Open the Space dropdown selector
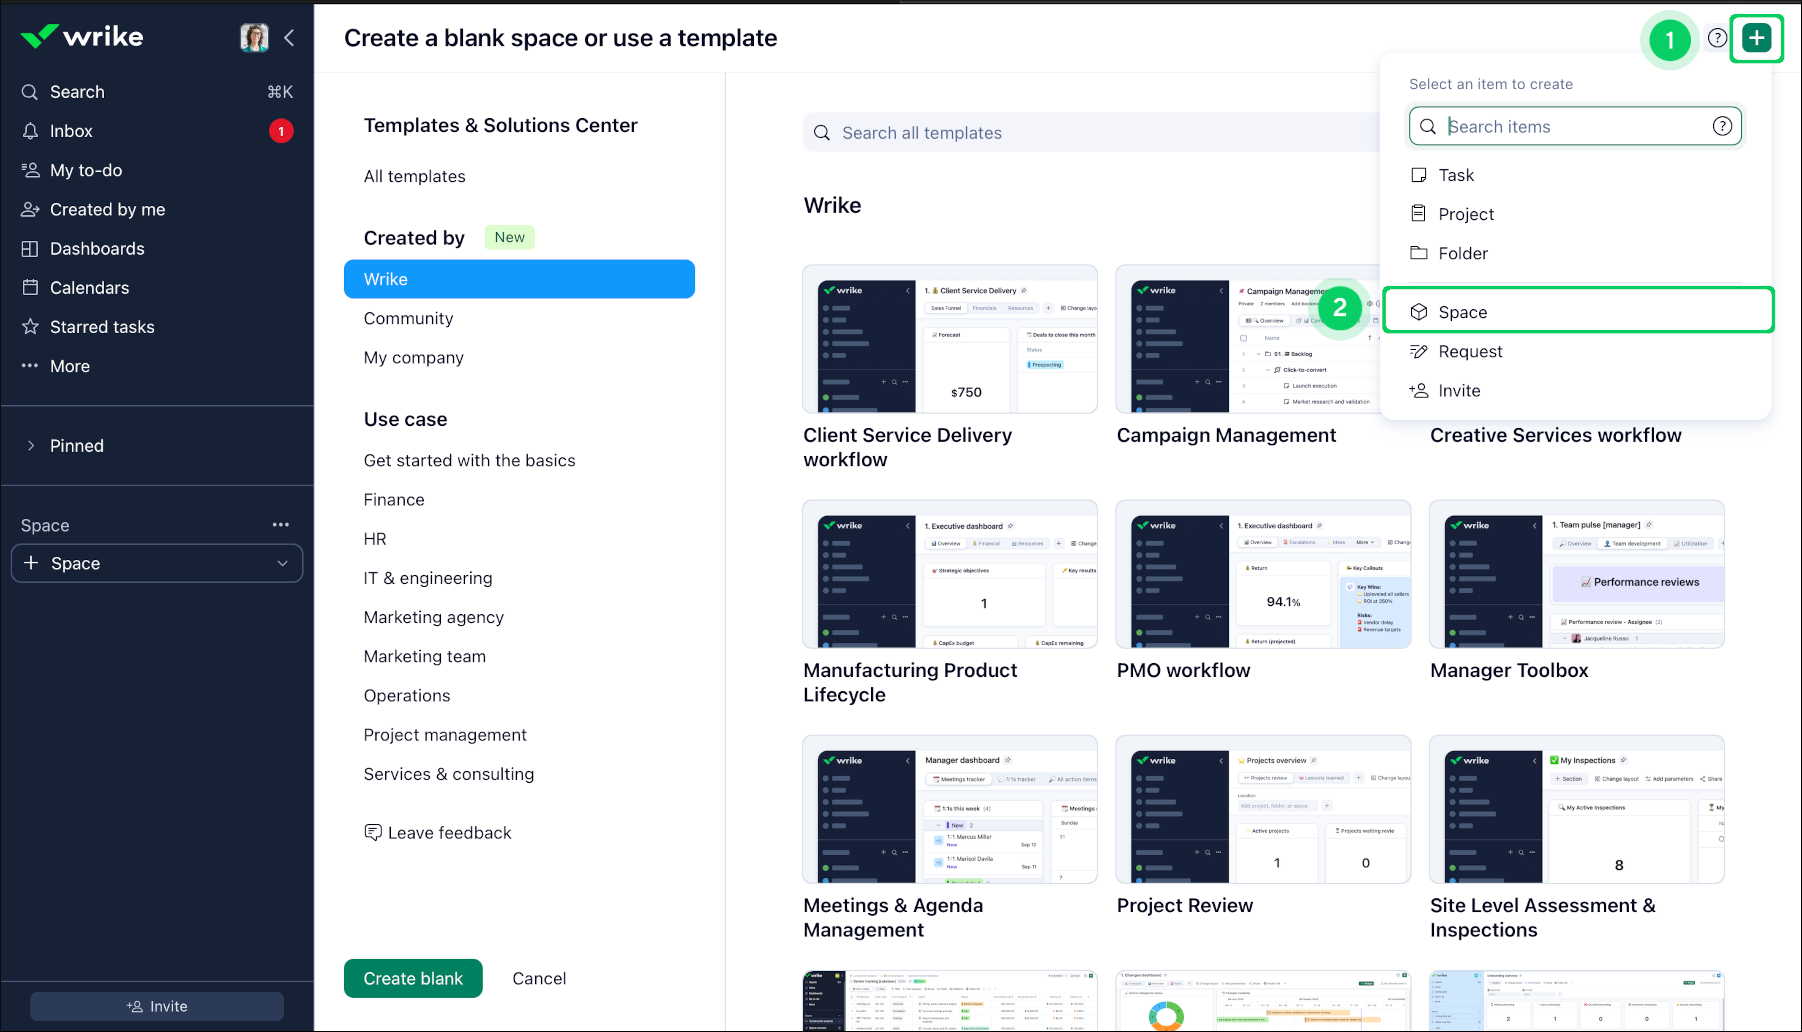 (157, 563)
